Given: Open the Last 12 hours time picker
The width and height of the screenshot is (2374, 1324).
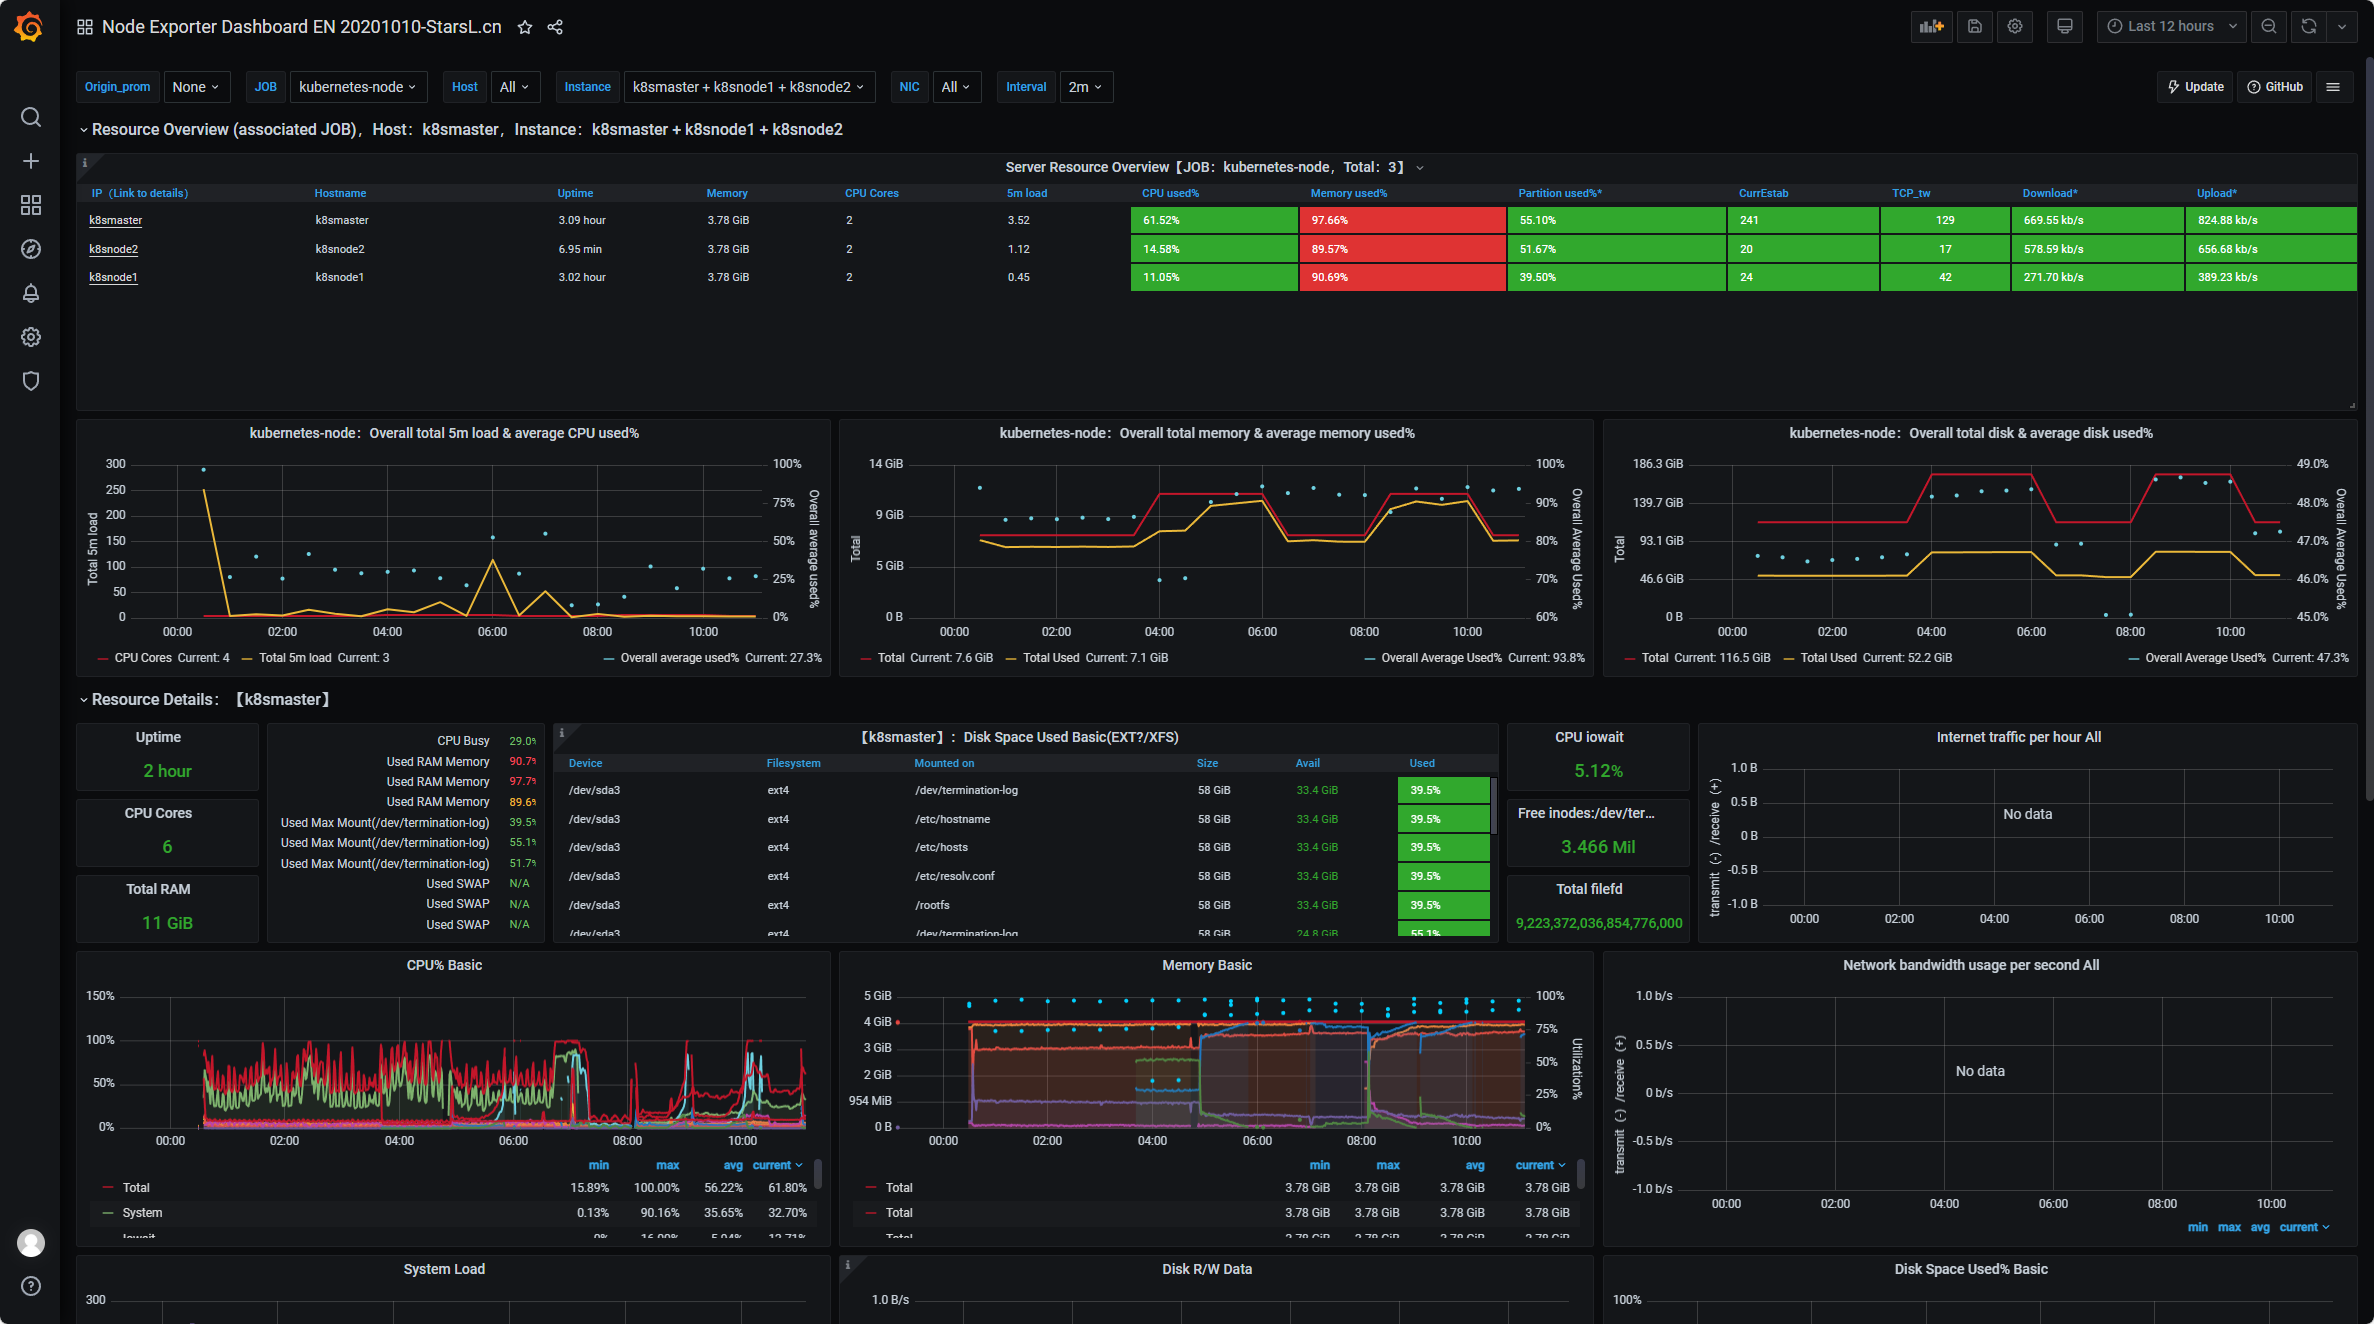Looking at the screenshot, I should coord(2171,27).
